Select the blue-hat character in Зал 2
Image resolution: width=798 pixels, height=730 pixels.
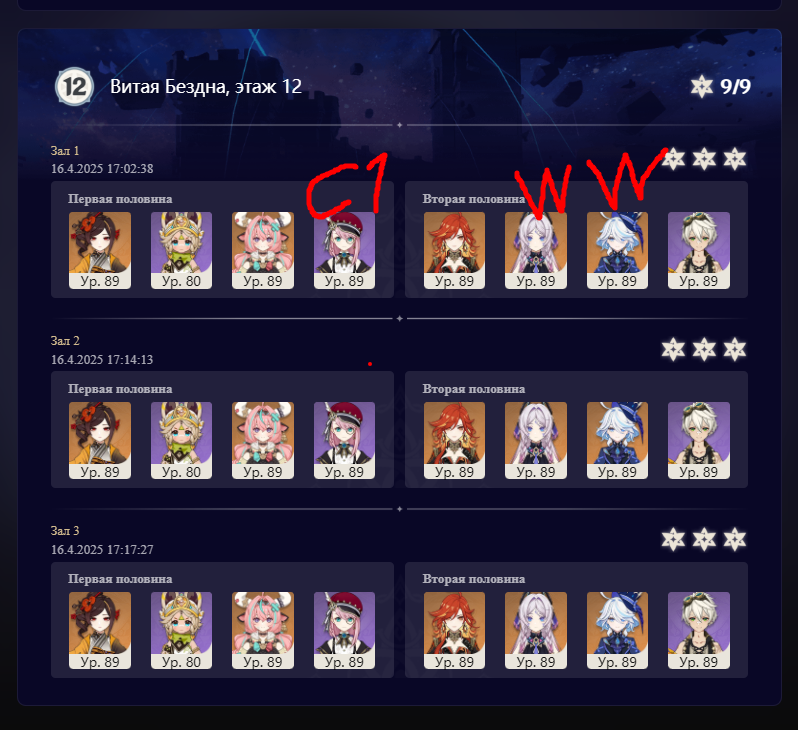(x=617, y=440)
